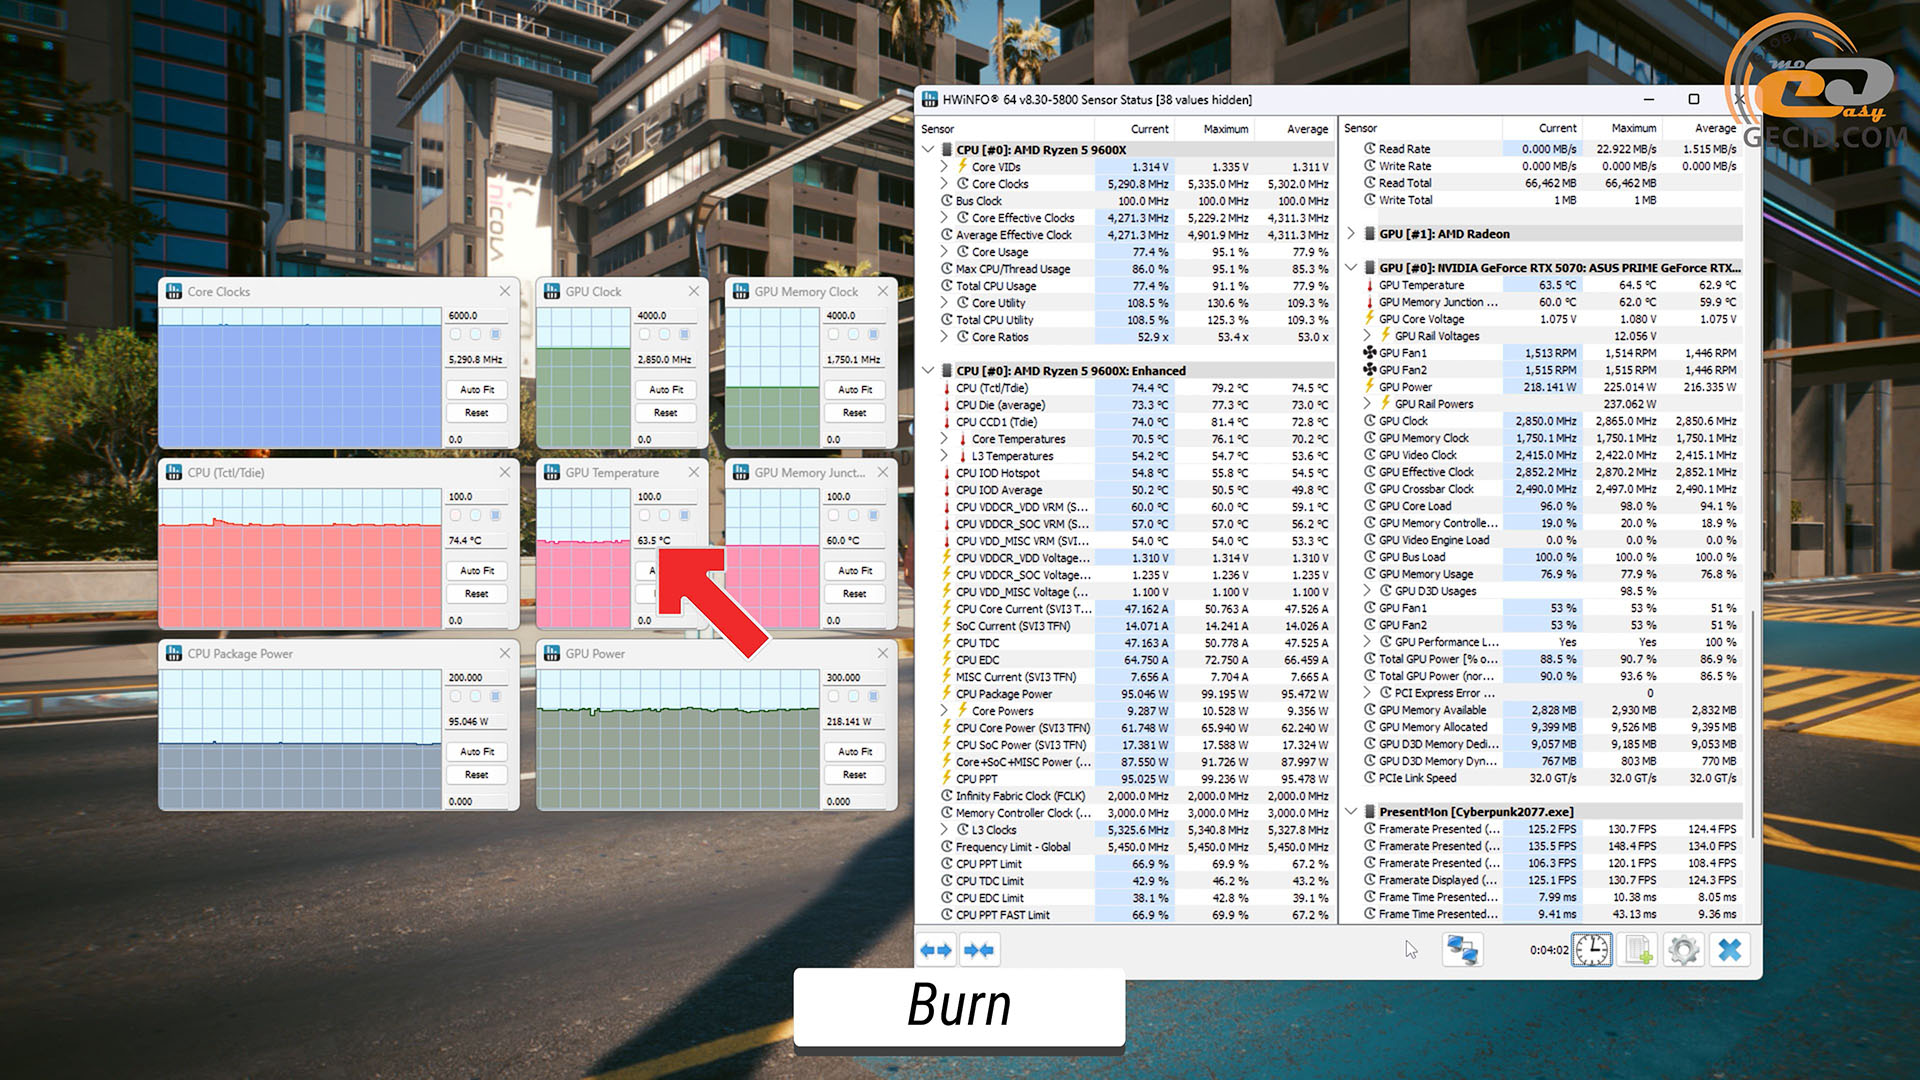The image size is (1920, 1080).
Task: Select the GPU Temperature sensor row
Action: [1420, 285]
